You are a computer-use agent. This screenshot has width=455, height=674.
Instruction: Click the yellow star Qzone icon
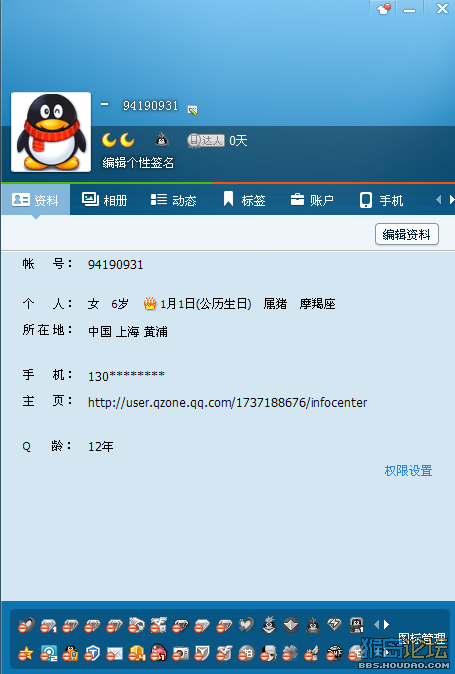click(x=26, y=654)
